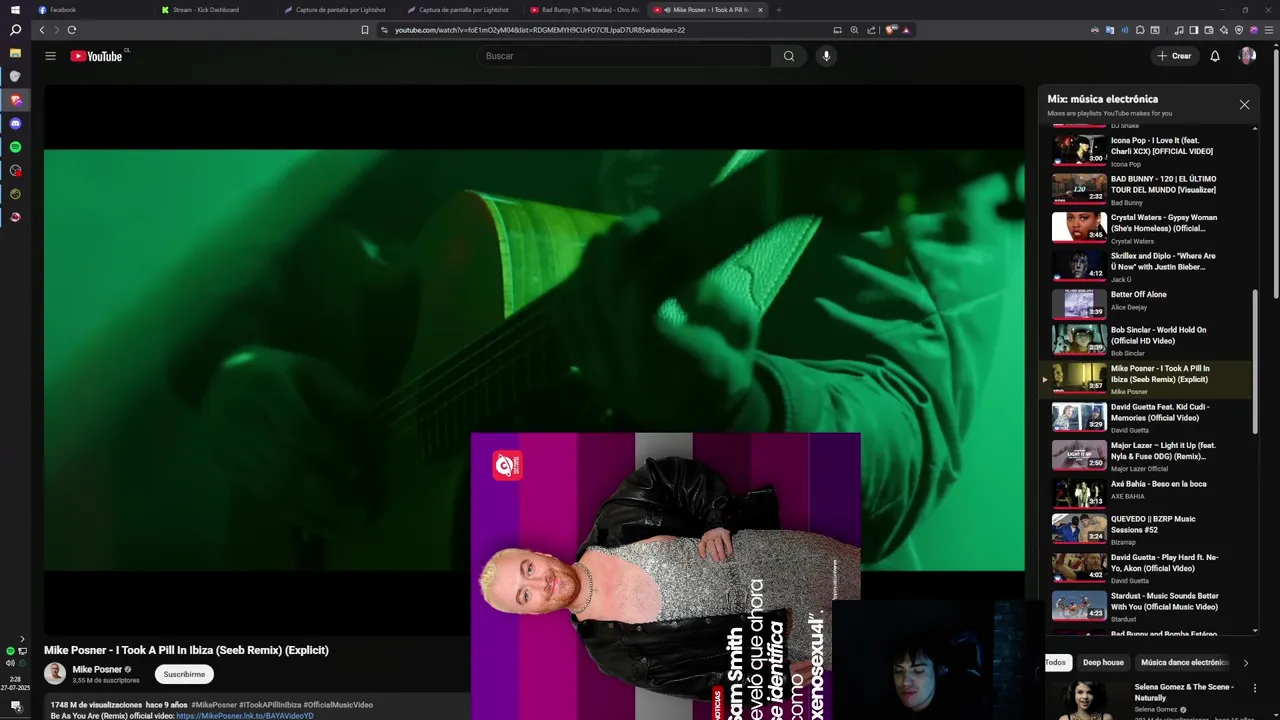Screen dimensions: 1280x720
Task: Go back with the browser back arrow
Action: pos(42,30)
